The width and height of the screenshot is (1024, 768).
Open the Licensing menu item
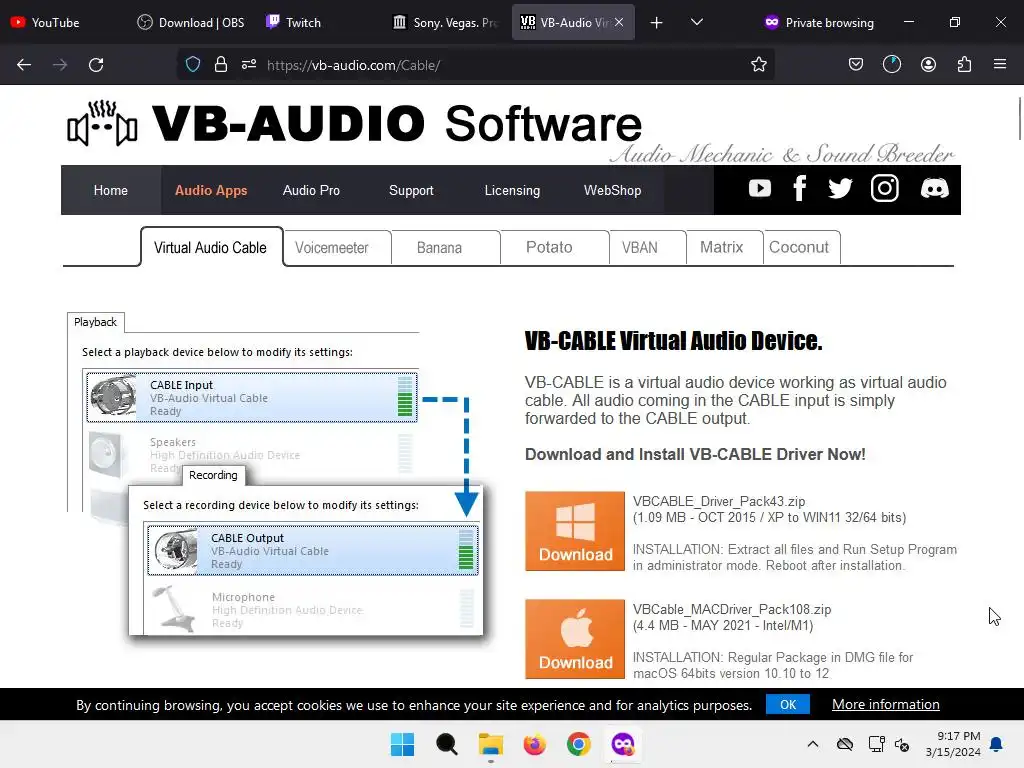coord(512,190)
